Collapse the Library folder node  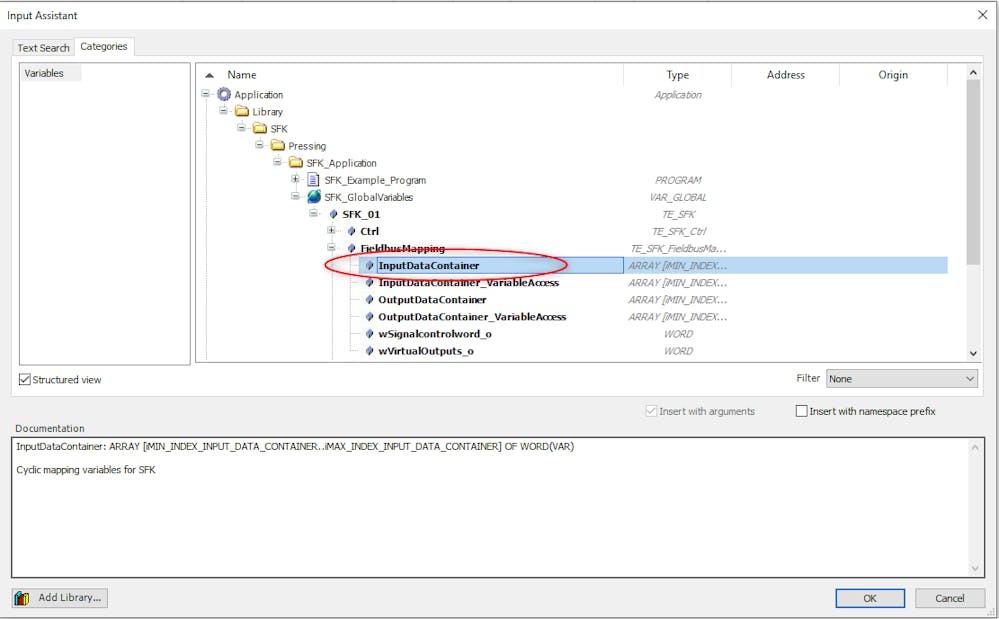[x=224, y=111]
